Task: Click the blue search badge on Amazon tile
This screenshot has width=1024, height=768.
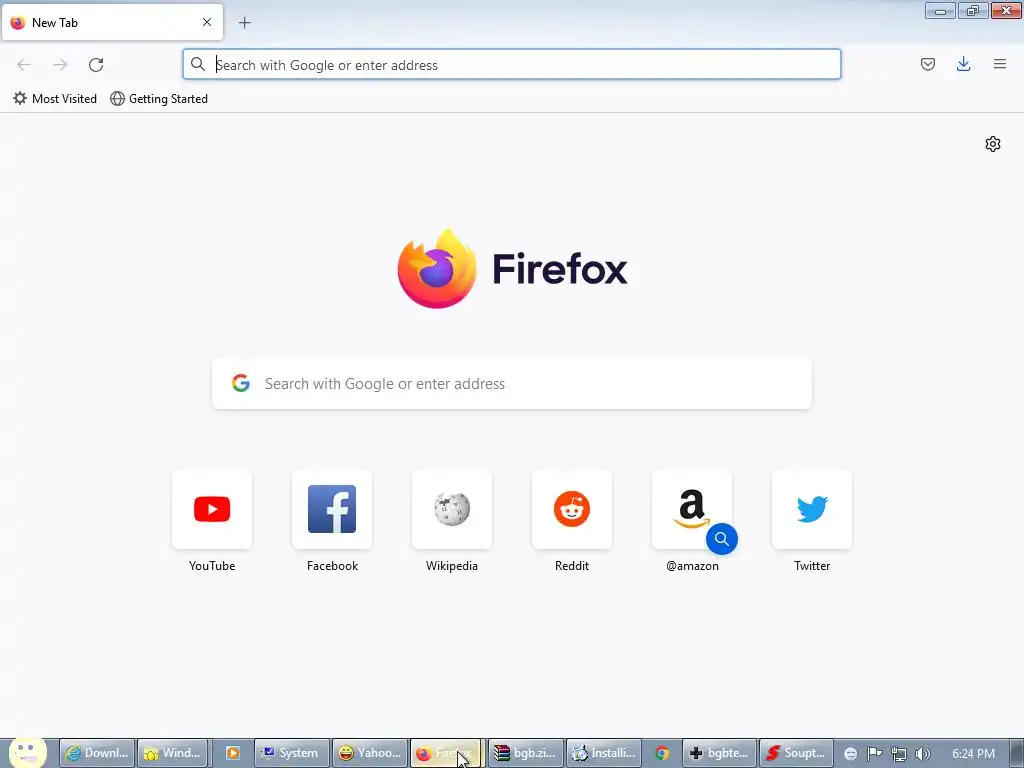Action: pyautogui.click(x=722, y=539)
